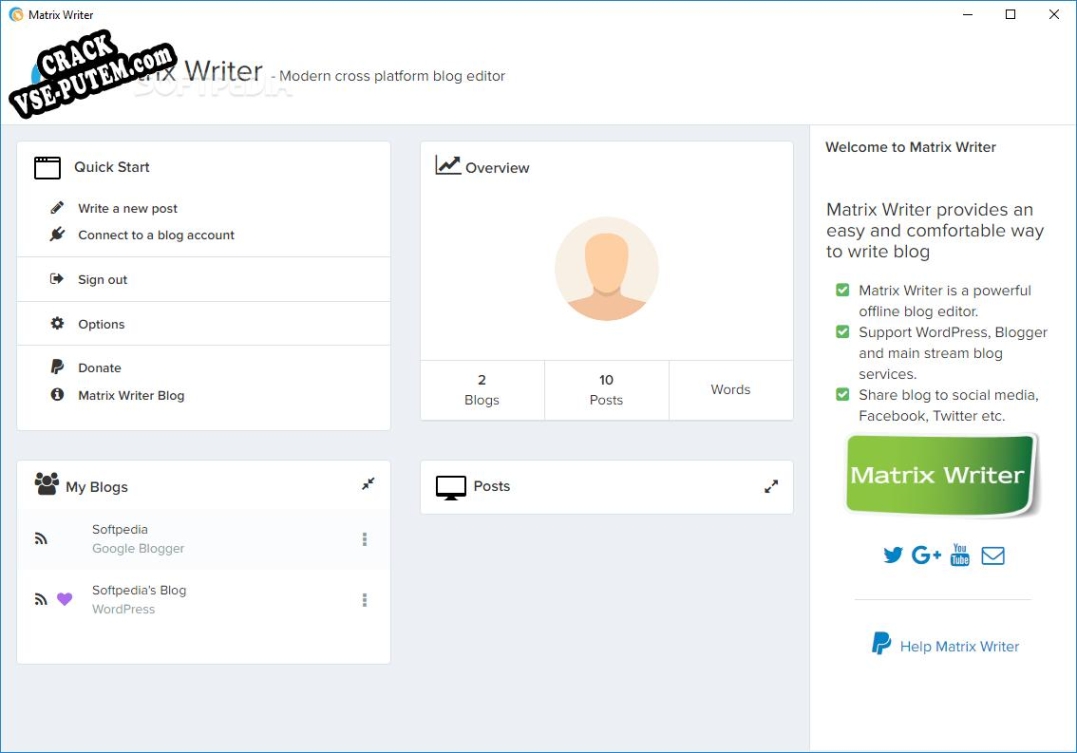The width and height of the screenshot is (1077, 753).
Task: Click the Matrix Writer title bar app icon
Action: pos(16,14)
